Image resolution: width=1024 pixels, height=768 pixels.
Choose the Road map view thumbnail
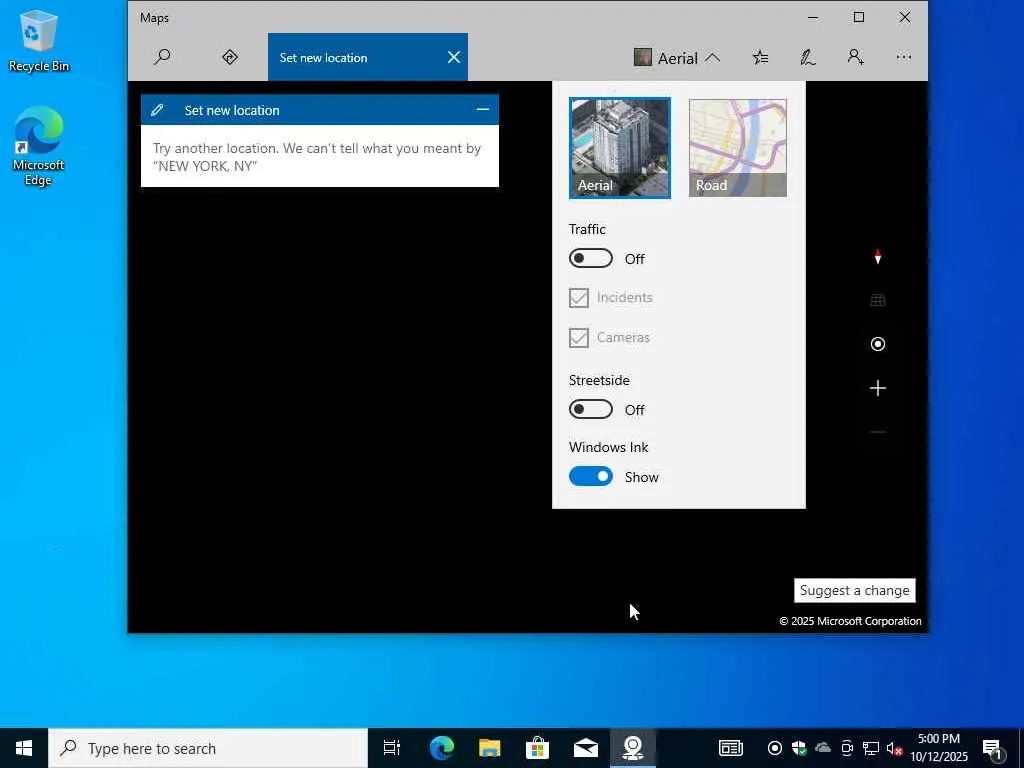[737, 148]
